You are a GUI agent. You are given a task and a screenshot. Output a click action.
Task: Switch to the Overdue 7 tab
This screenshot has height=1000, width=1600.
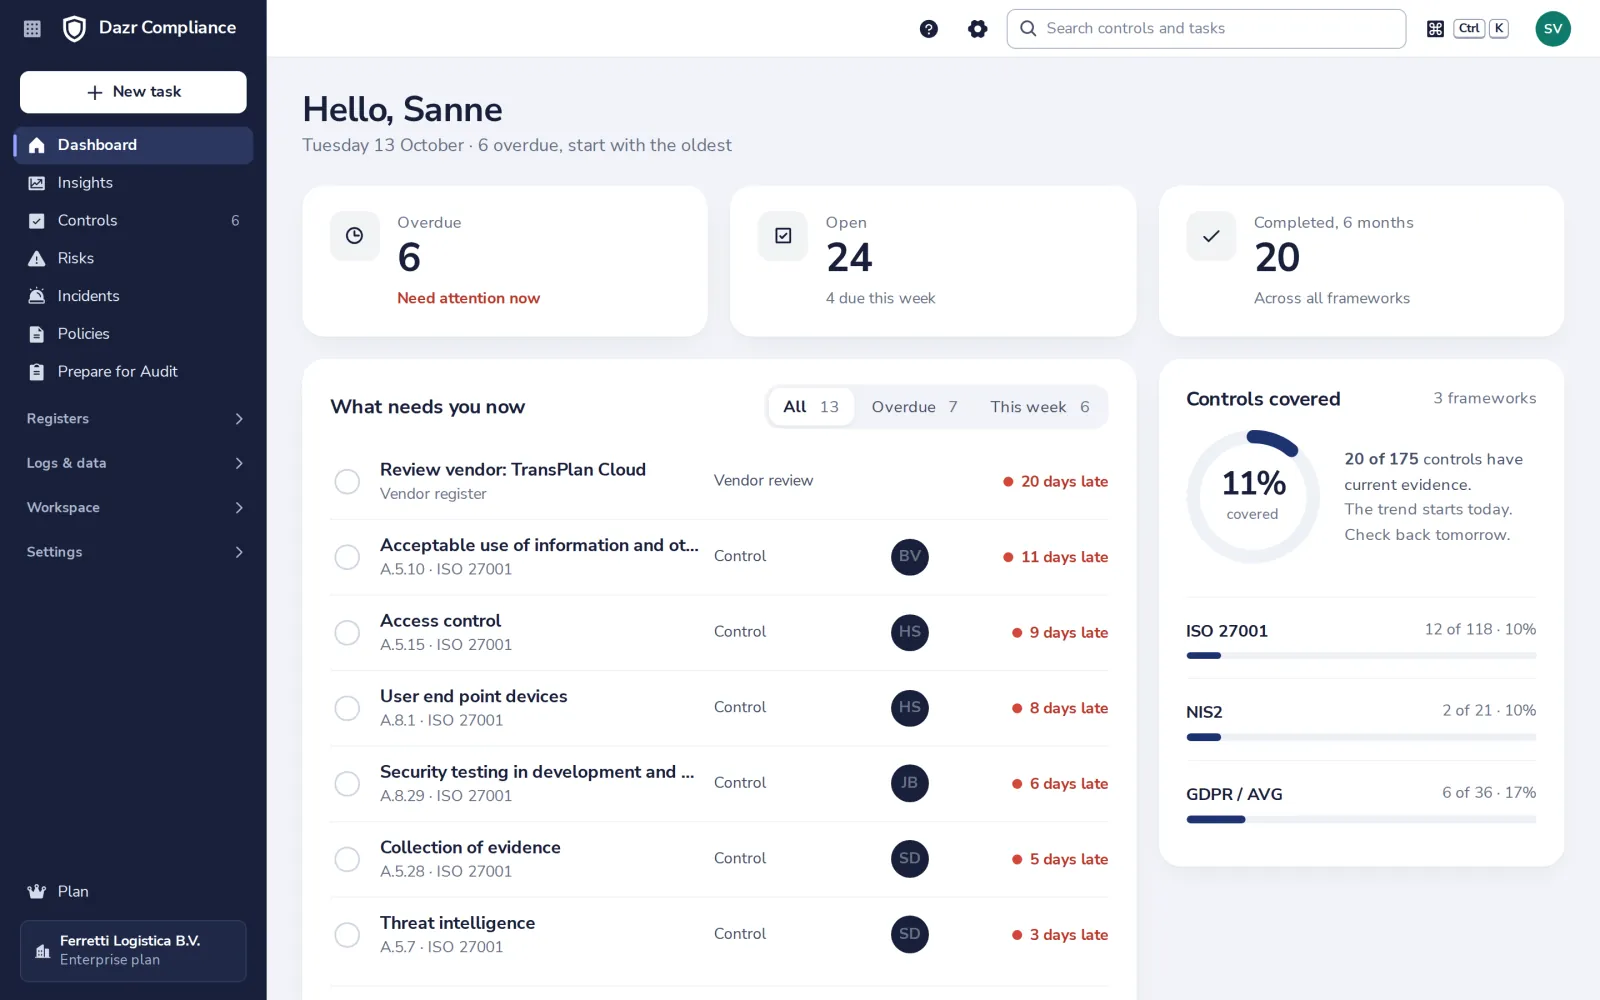(914, 407)
